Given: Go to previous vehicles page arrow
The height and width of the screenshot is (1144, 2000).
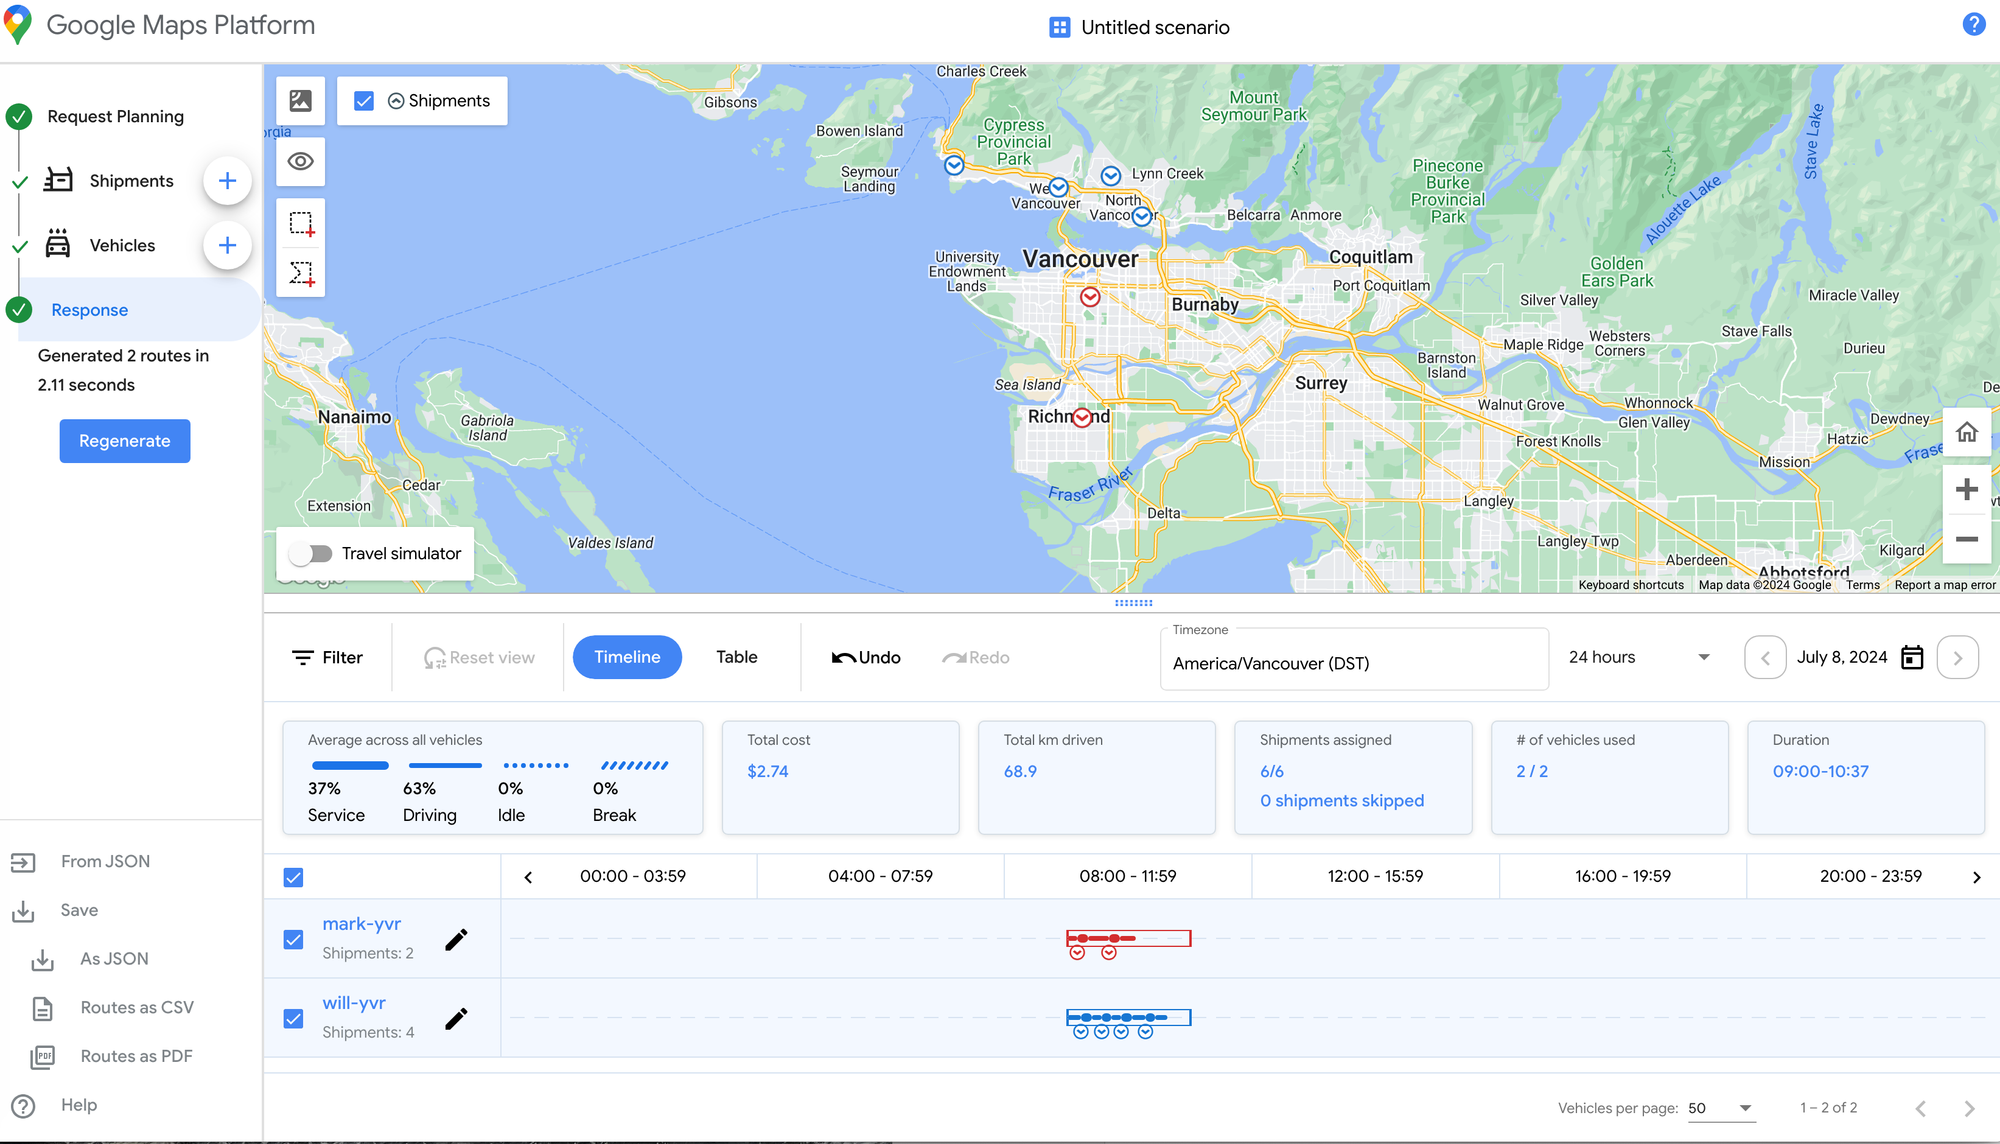Looking at the screenshot, I should [x=1920, y=1108].
